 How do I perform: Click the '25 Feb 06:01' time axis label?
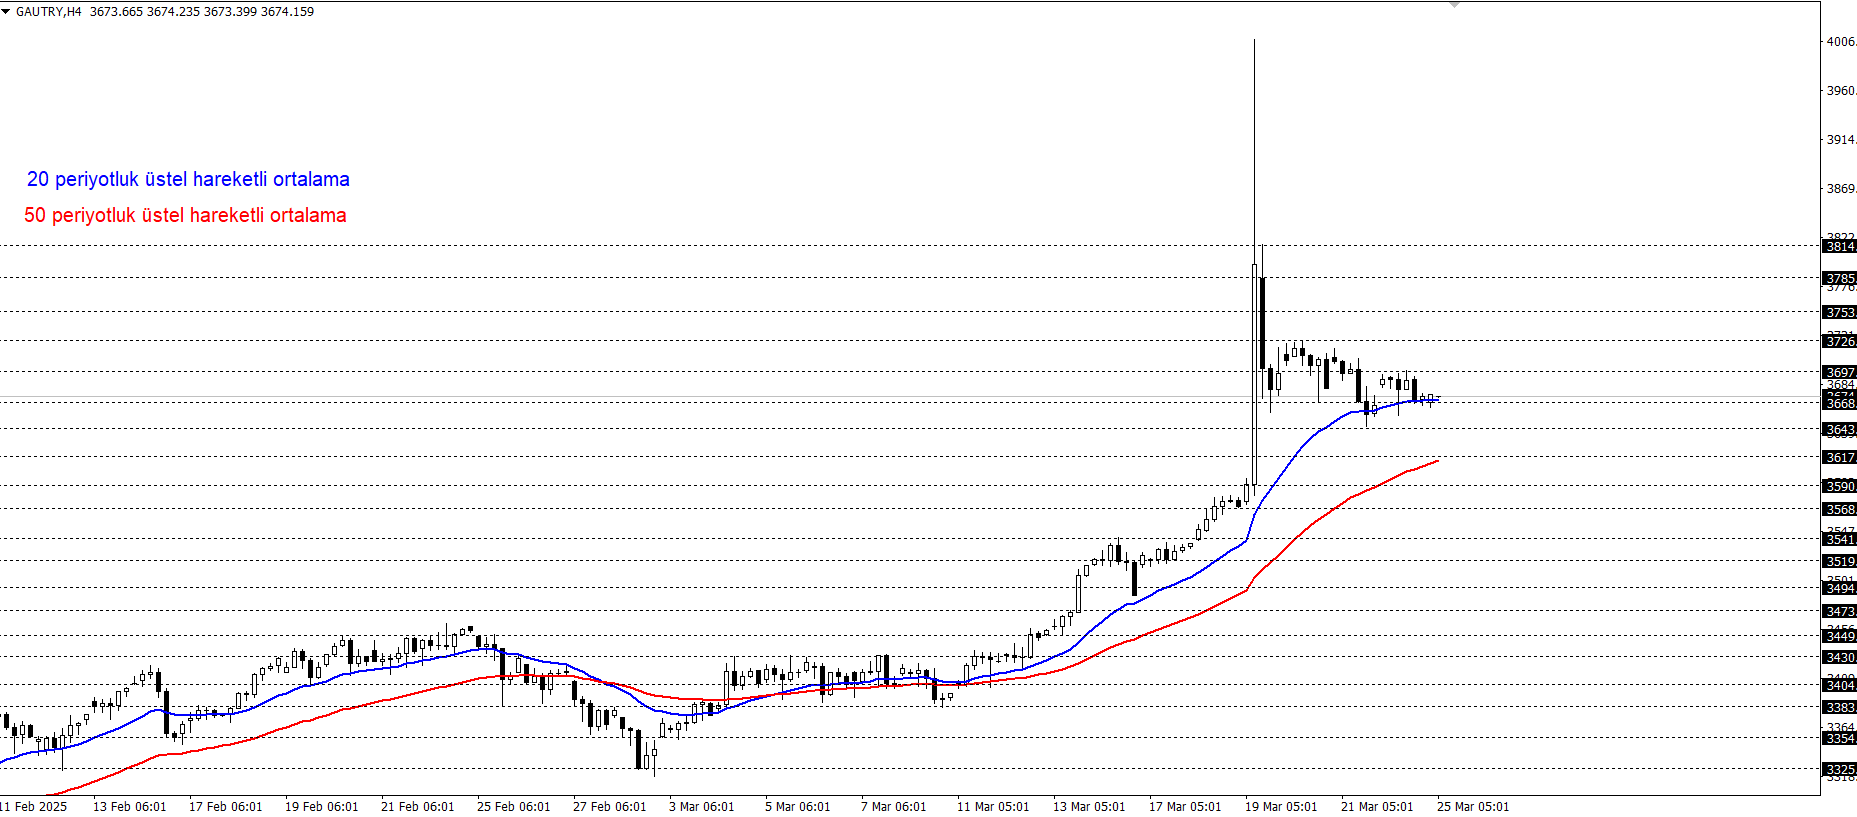[x=513, y=807]
